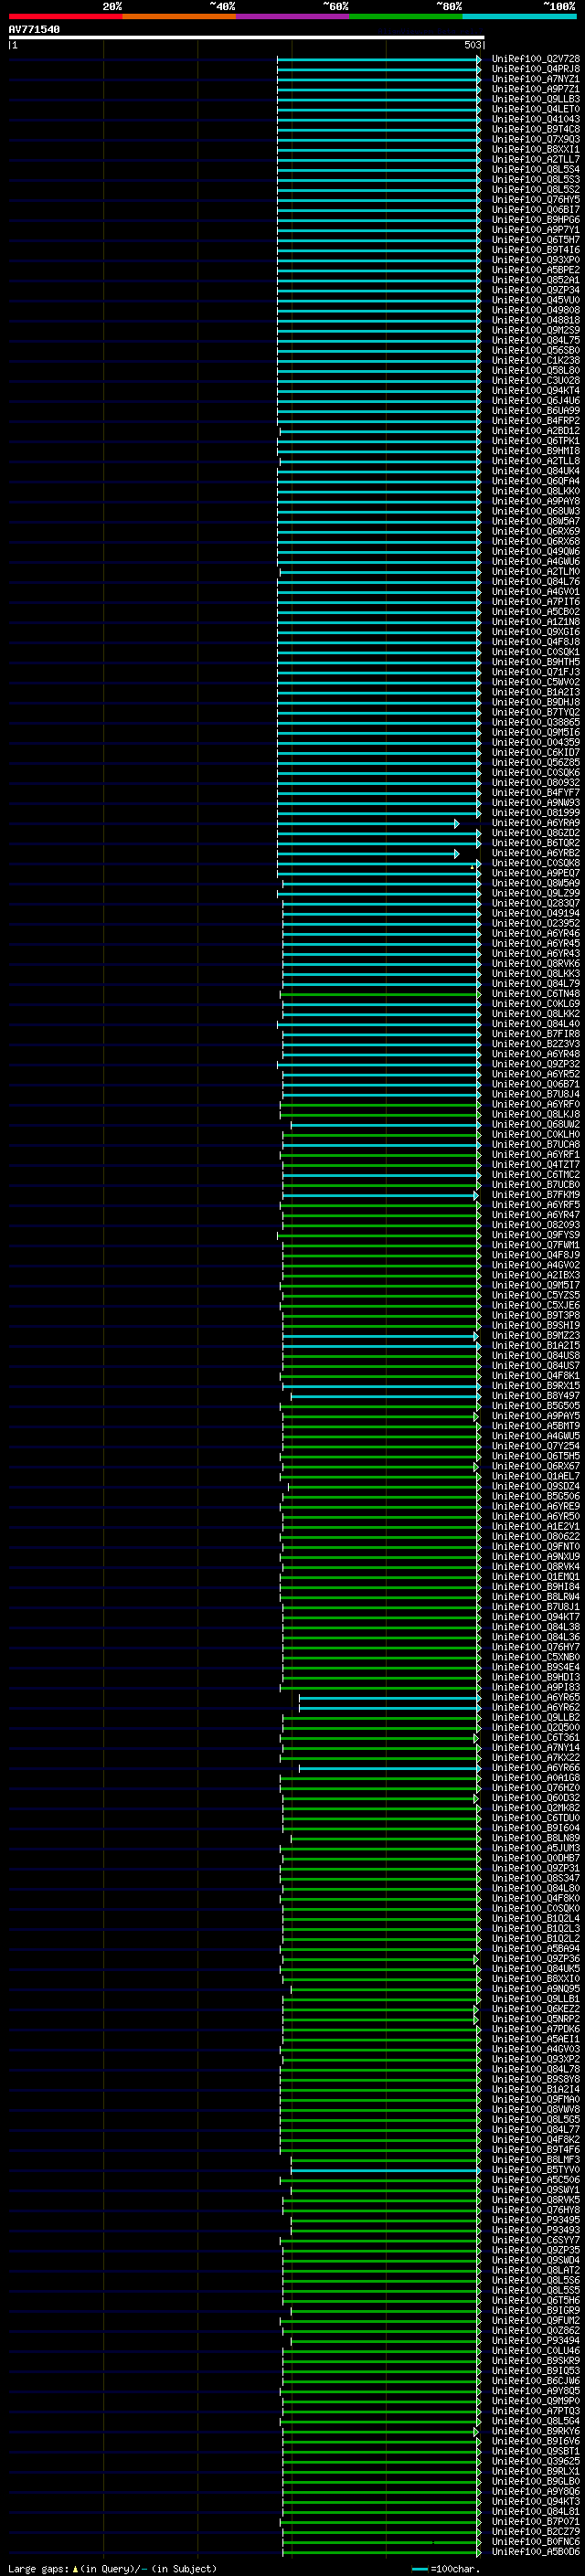
Task: Select label UniRef100_Q7X9Q3
Action: 535,139
